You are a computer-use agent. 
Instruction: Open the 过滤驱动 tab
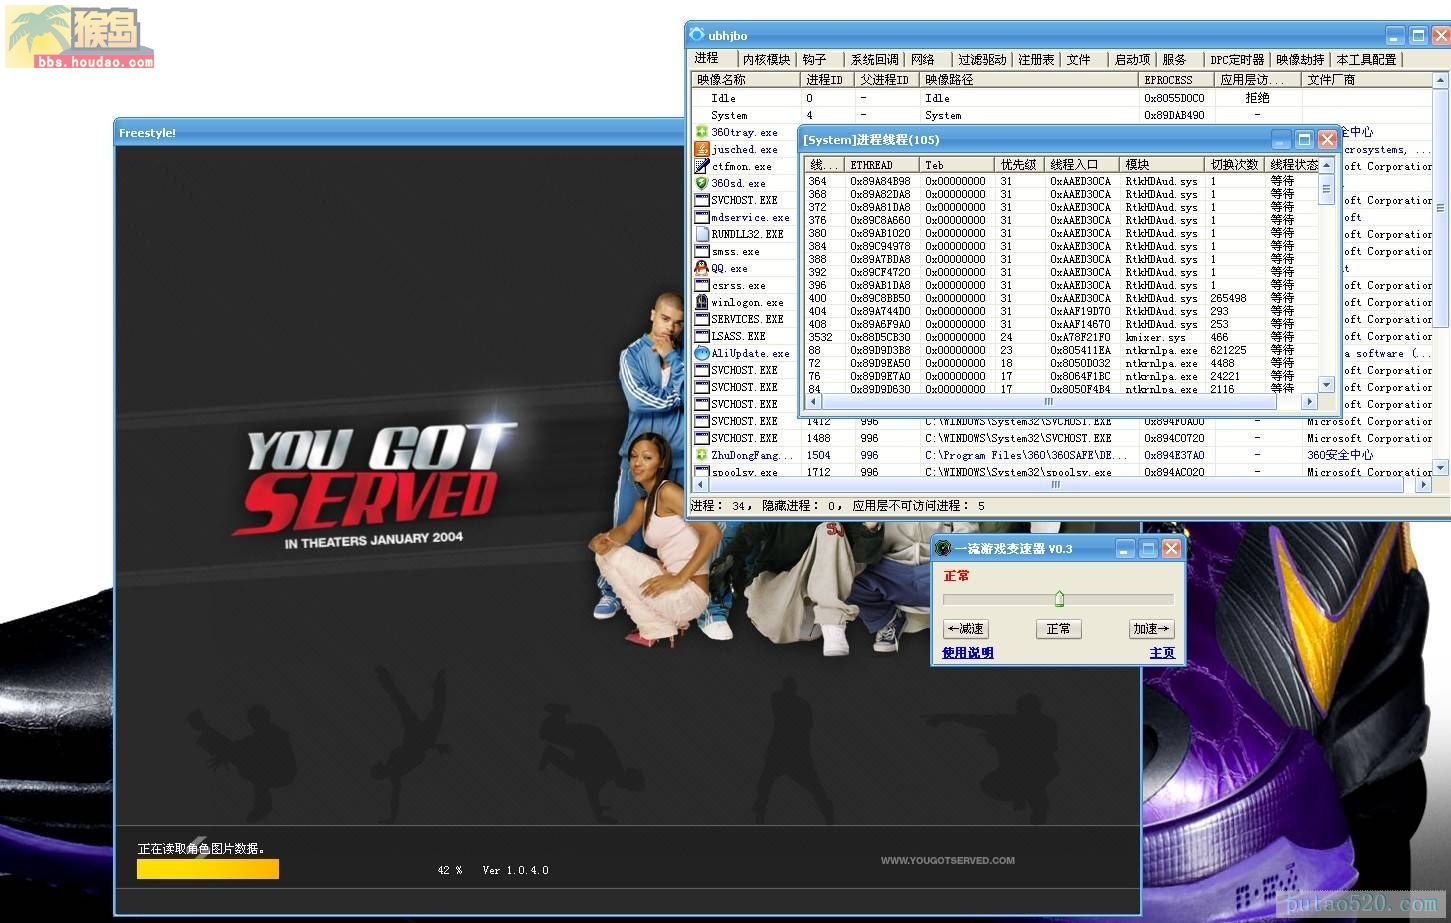pyautogui.click(x=982, y=59)
